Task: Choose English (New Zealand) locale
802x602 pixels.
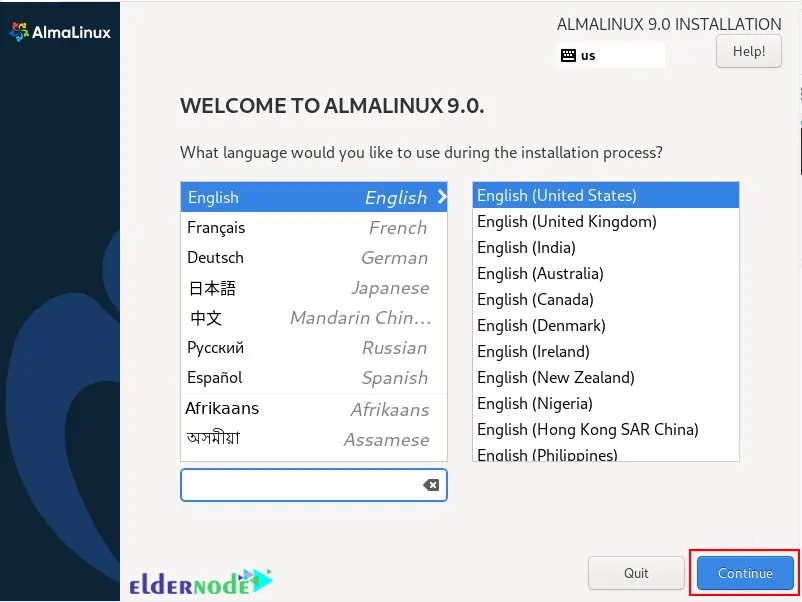Action: [x=606, y=377]
